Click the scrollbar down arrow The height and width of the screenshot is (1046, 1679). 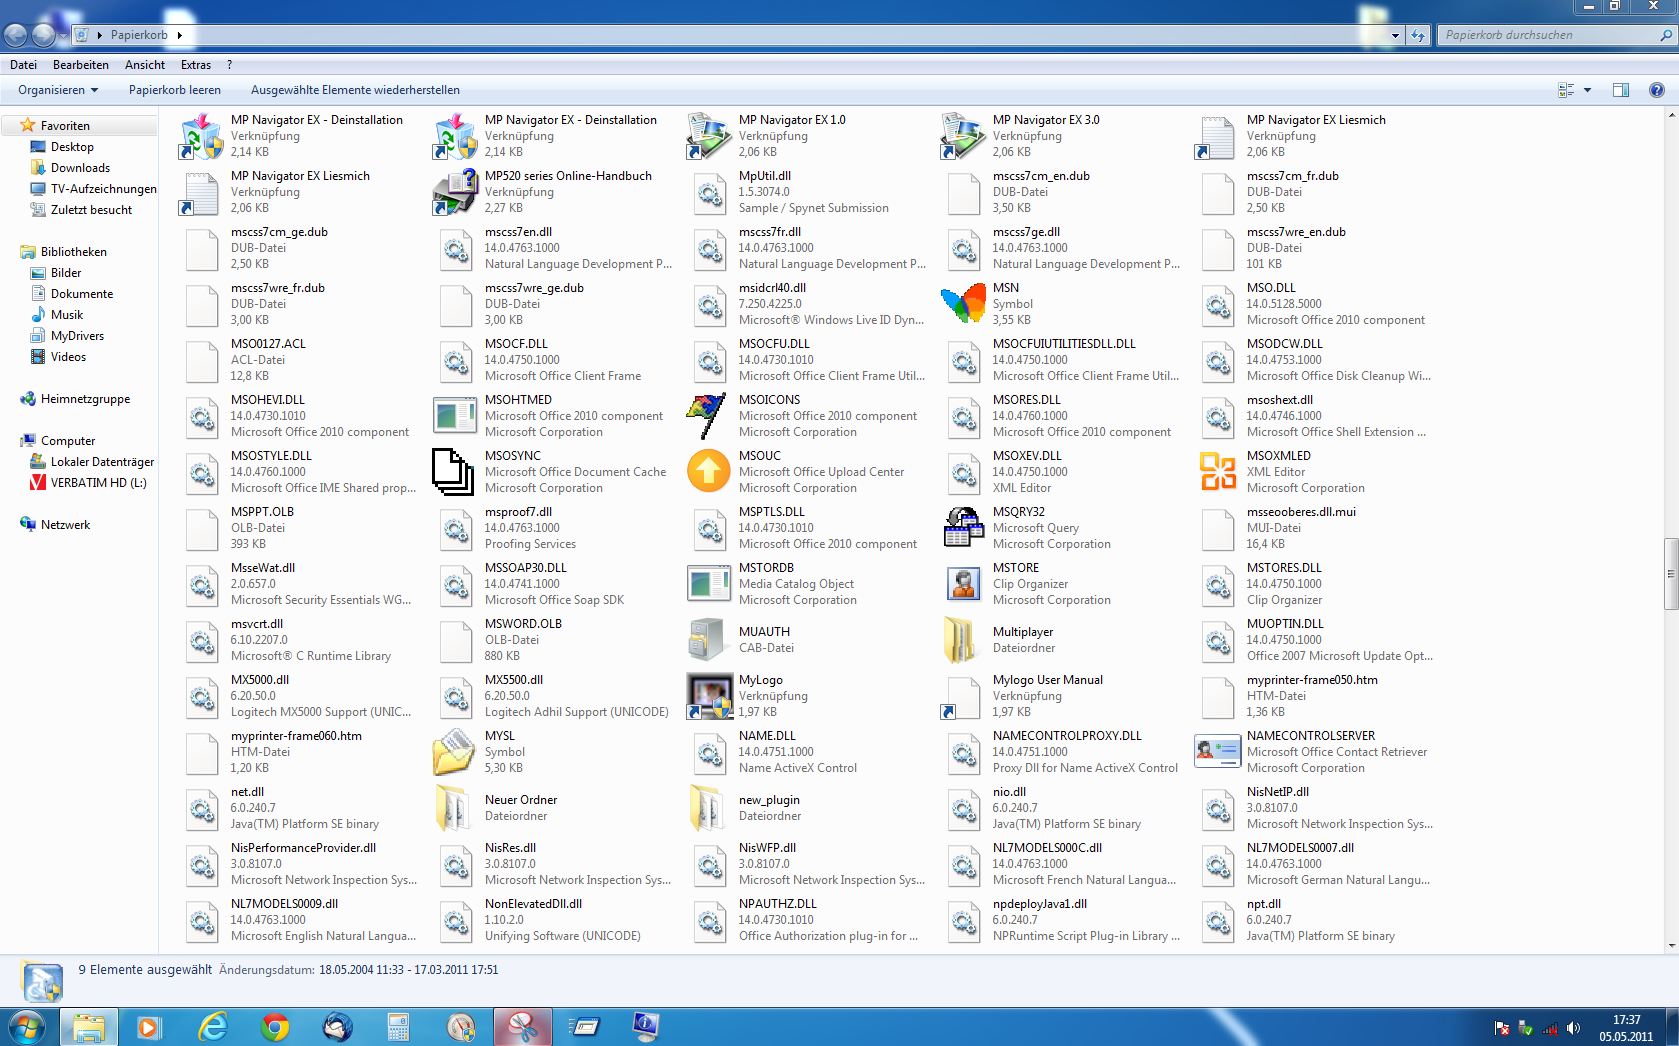pos(1670,945)
